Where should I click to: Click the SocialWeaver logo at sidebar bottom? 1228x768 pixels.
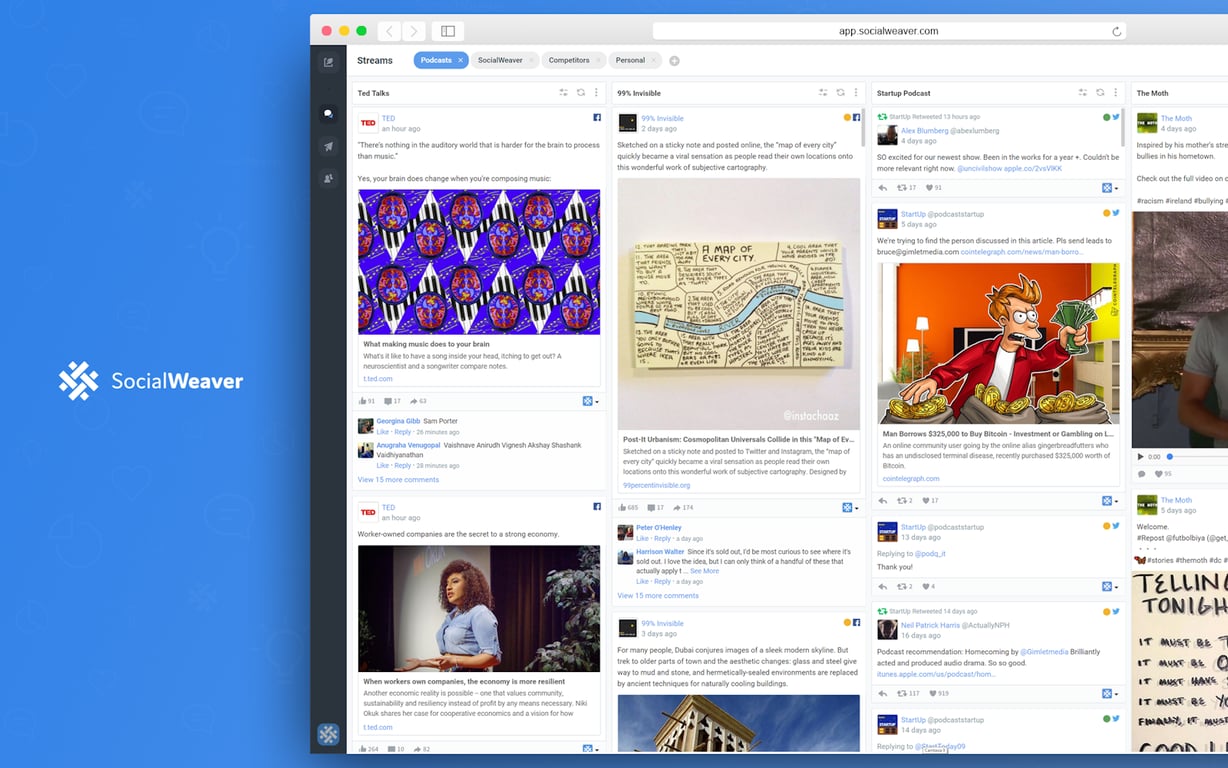[x=328, y=734]
